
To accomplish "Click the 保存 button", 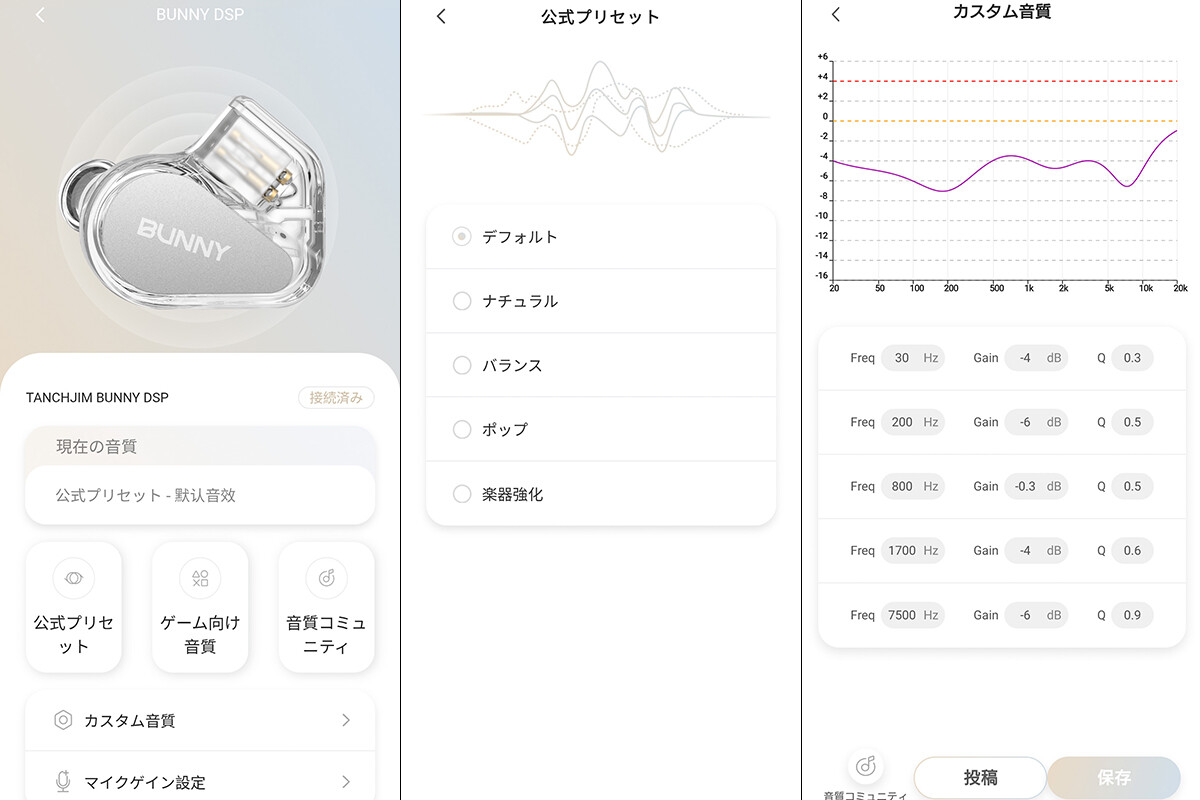I will point(1114,777).
